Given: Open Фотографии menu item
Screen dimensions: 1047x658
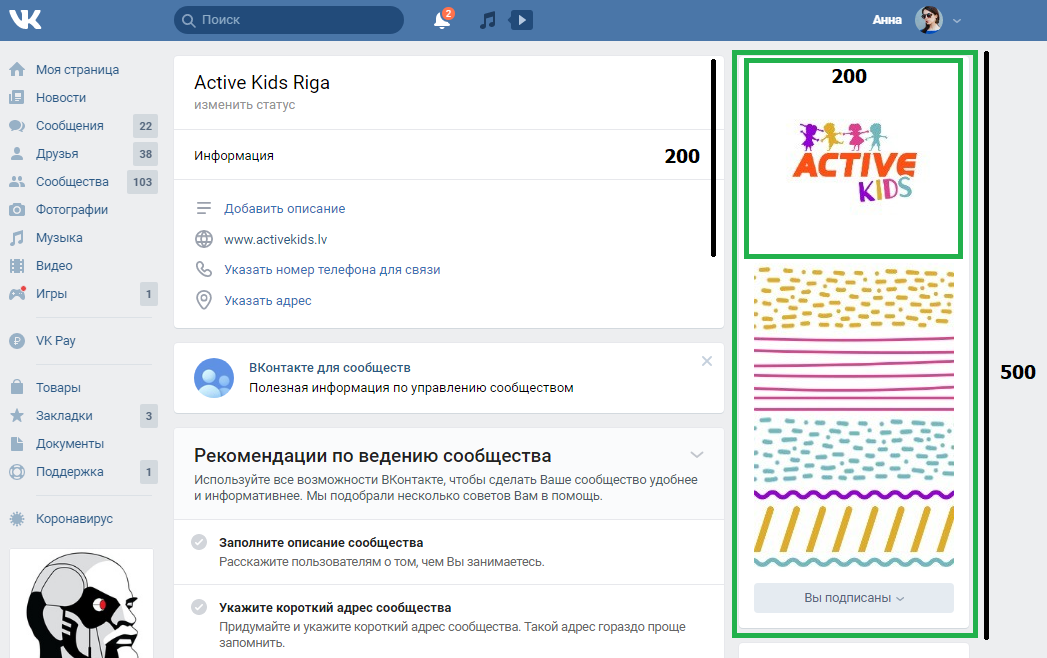Looking at the screenshot, I should pos(71,210).
